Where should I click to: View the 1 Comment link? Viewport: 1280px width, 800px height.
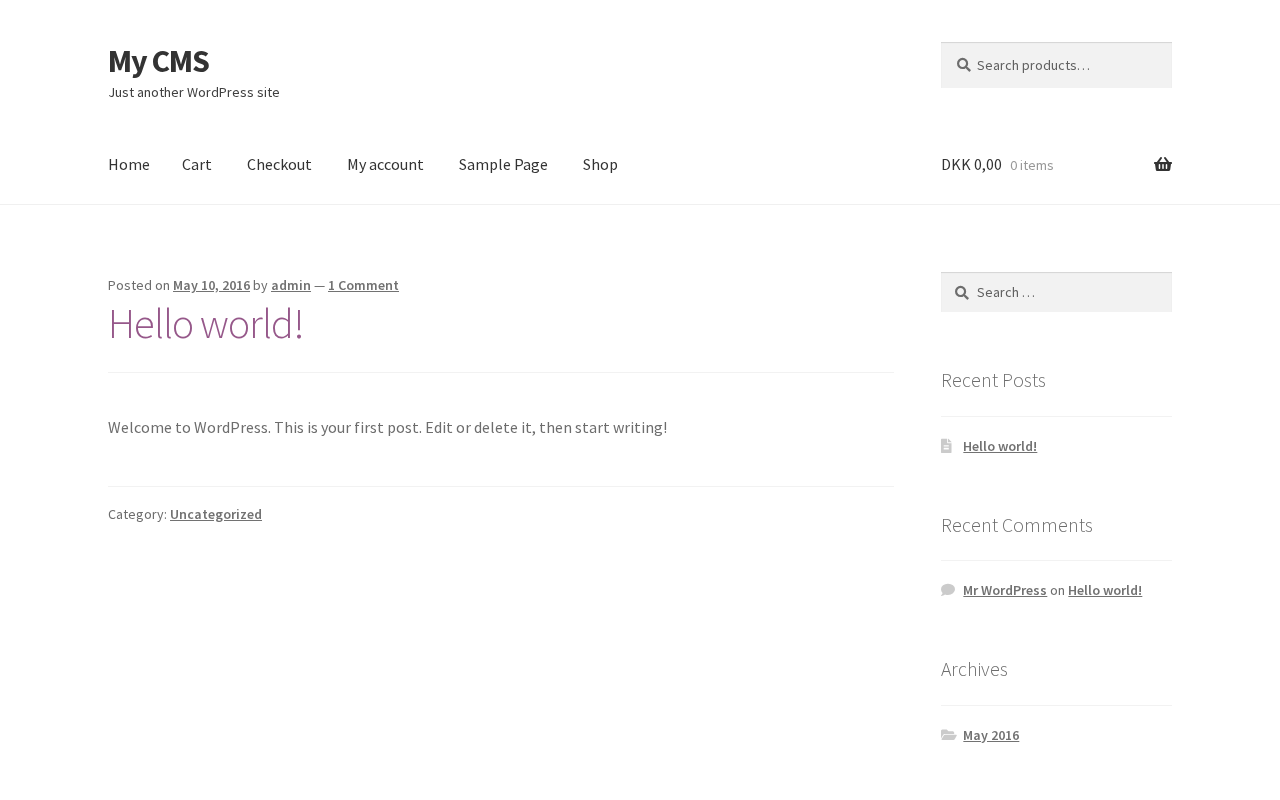363,285
